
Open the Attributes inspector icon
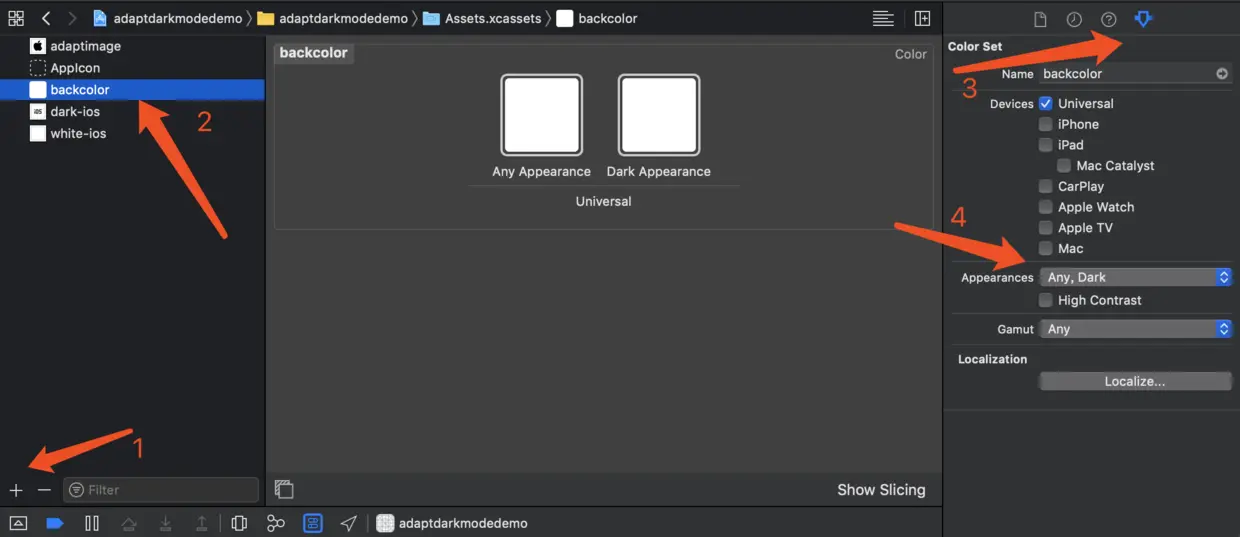[x=1143, y=19]
